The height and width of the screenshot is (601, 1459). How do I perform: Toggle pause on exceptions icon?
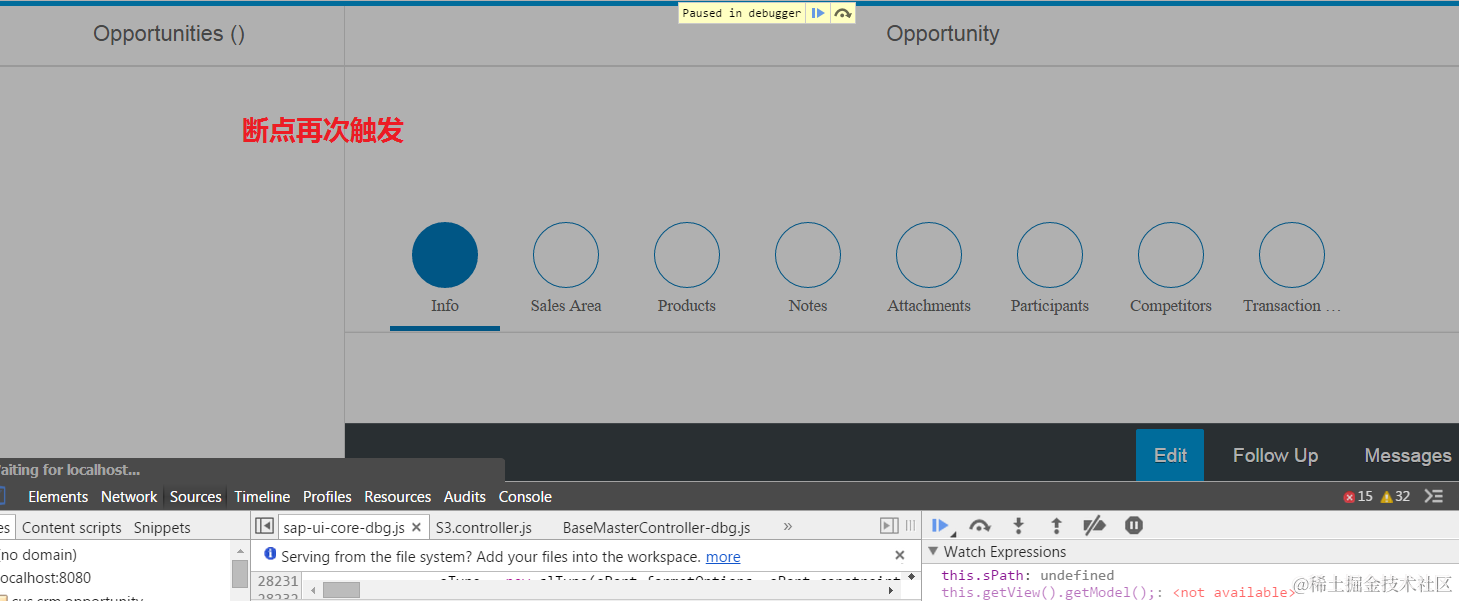click(x=1133, y=526)
